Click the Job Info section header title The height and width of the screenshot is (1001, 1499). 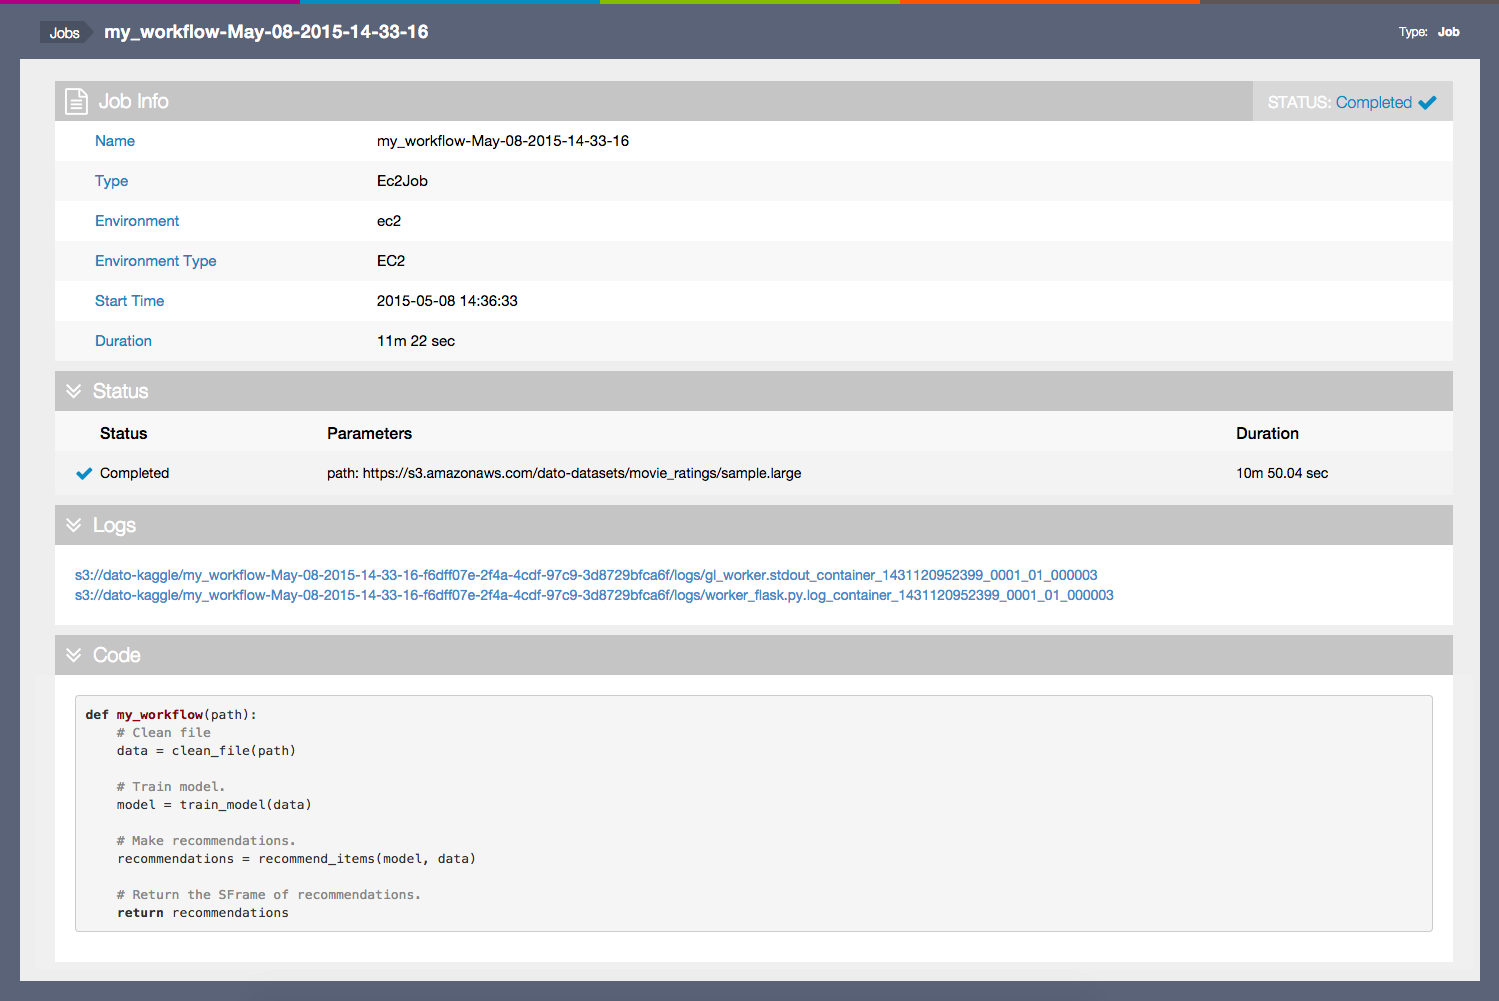pos(133,101)
